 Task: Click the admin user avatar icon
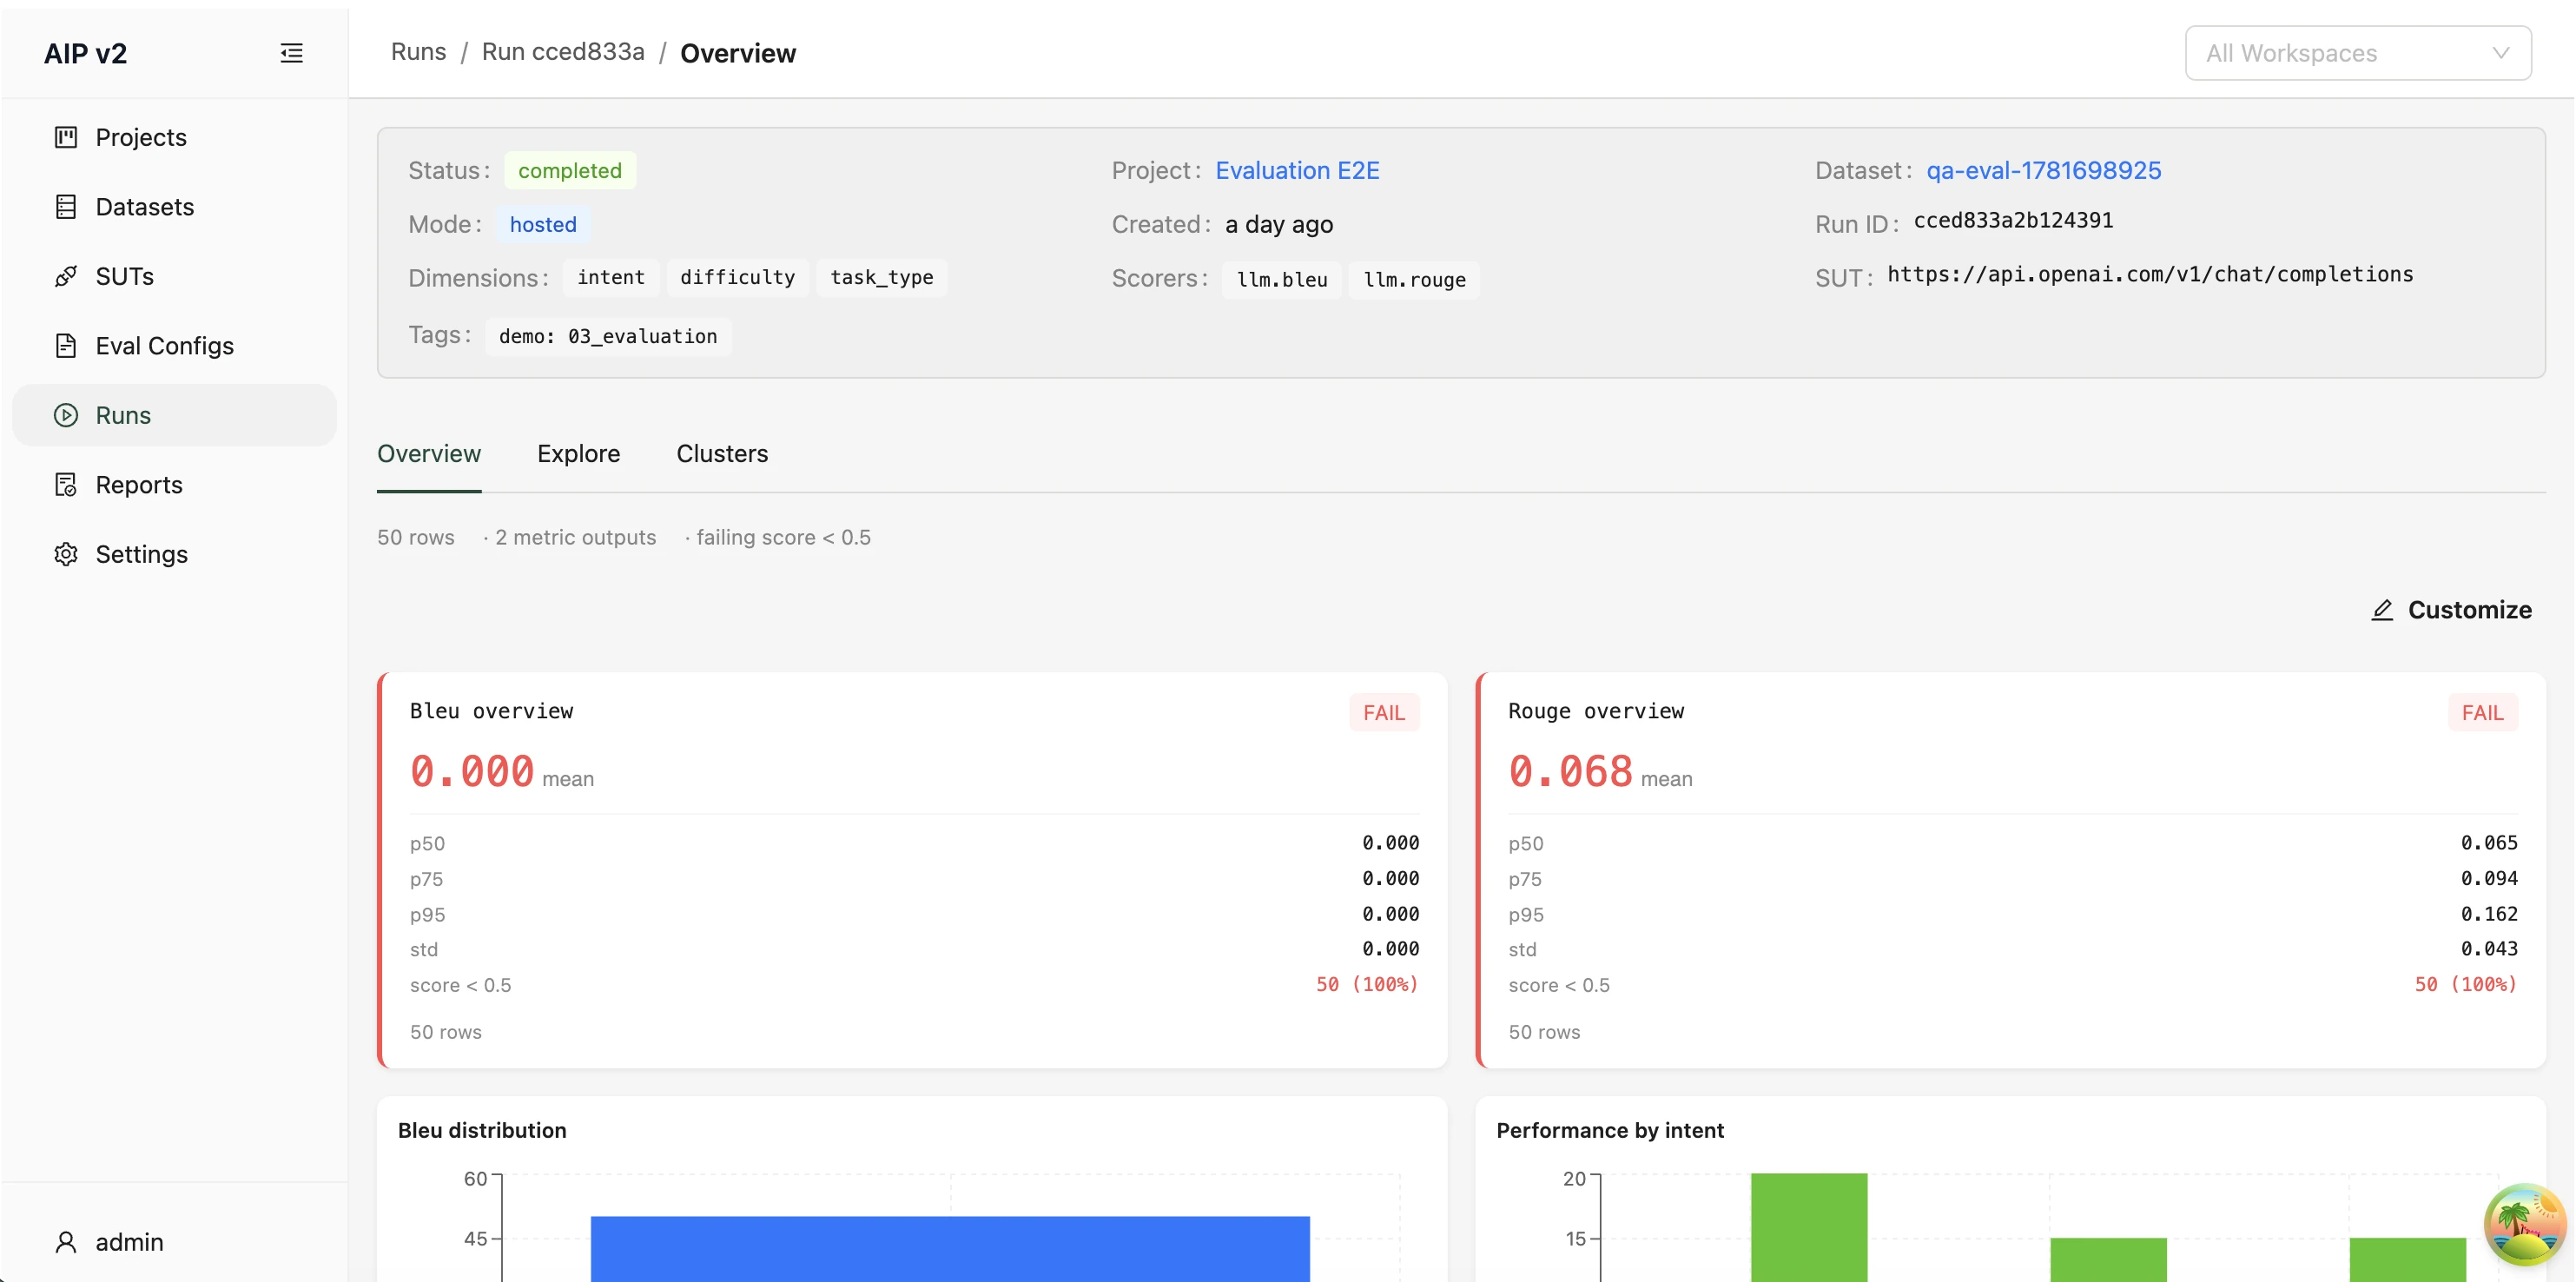click(66, 1242)
